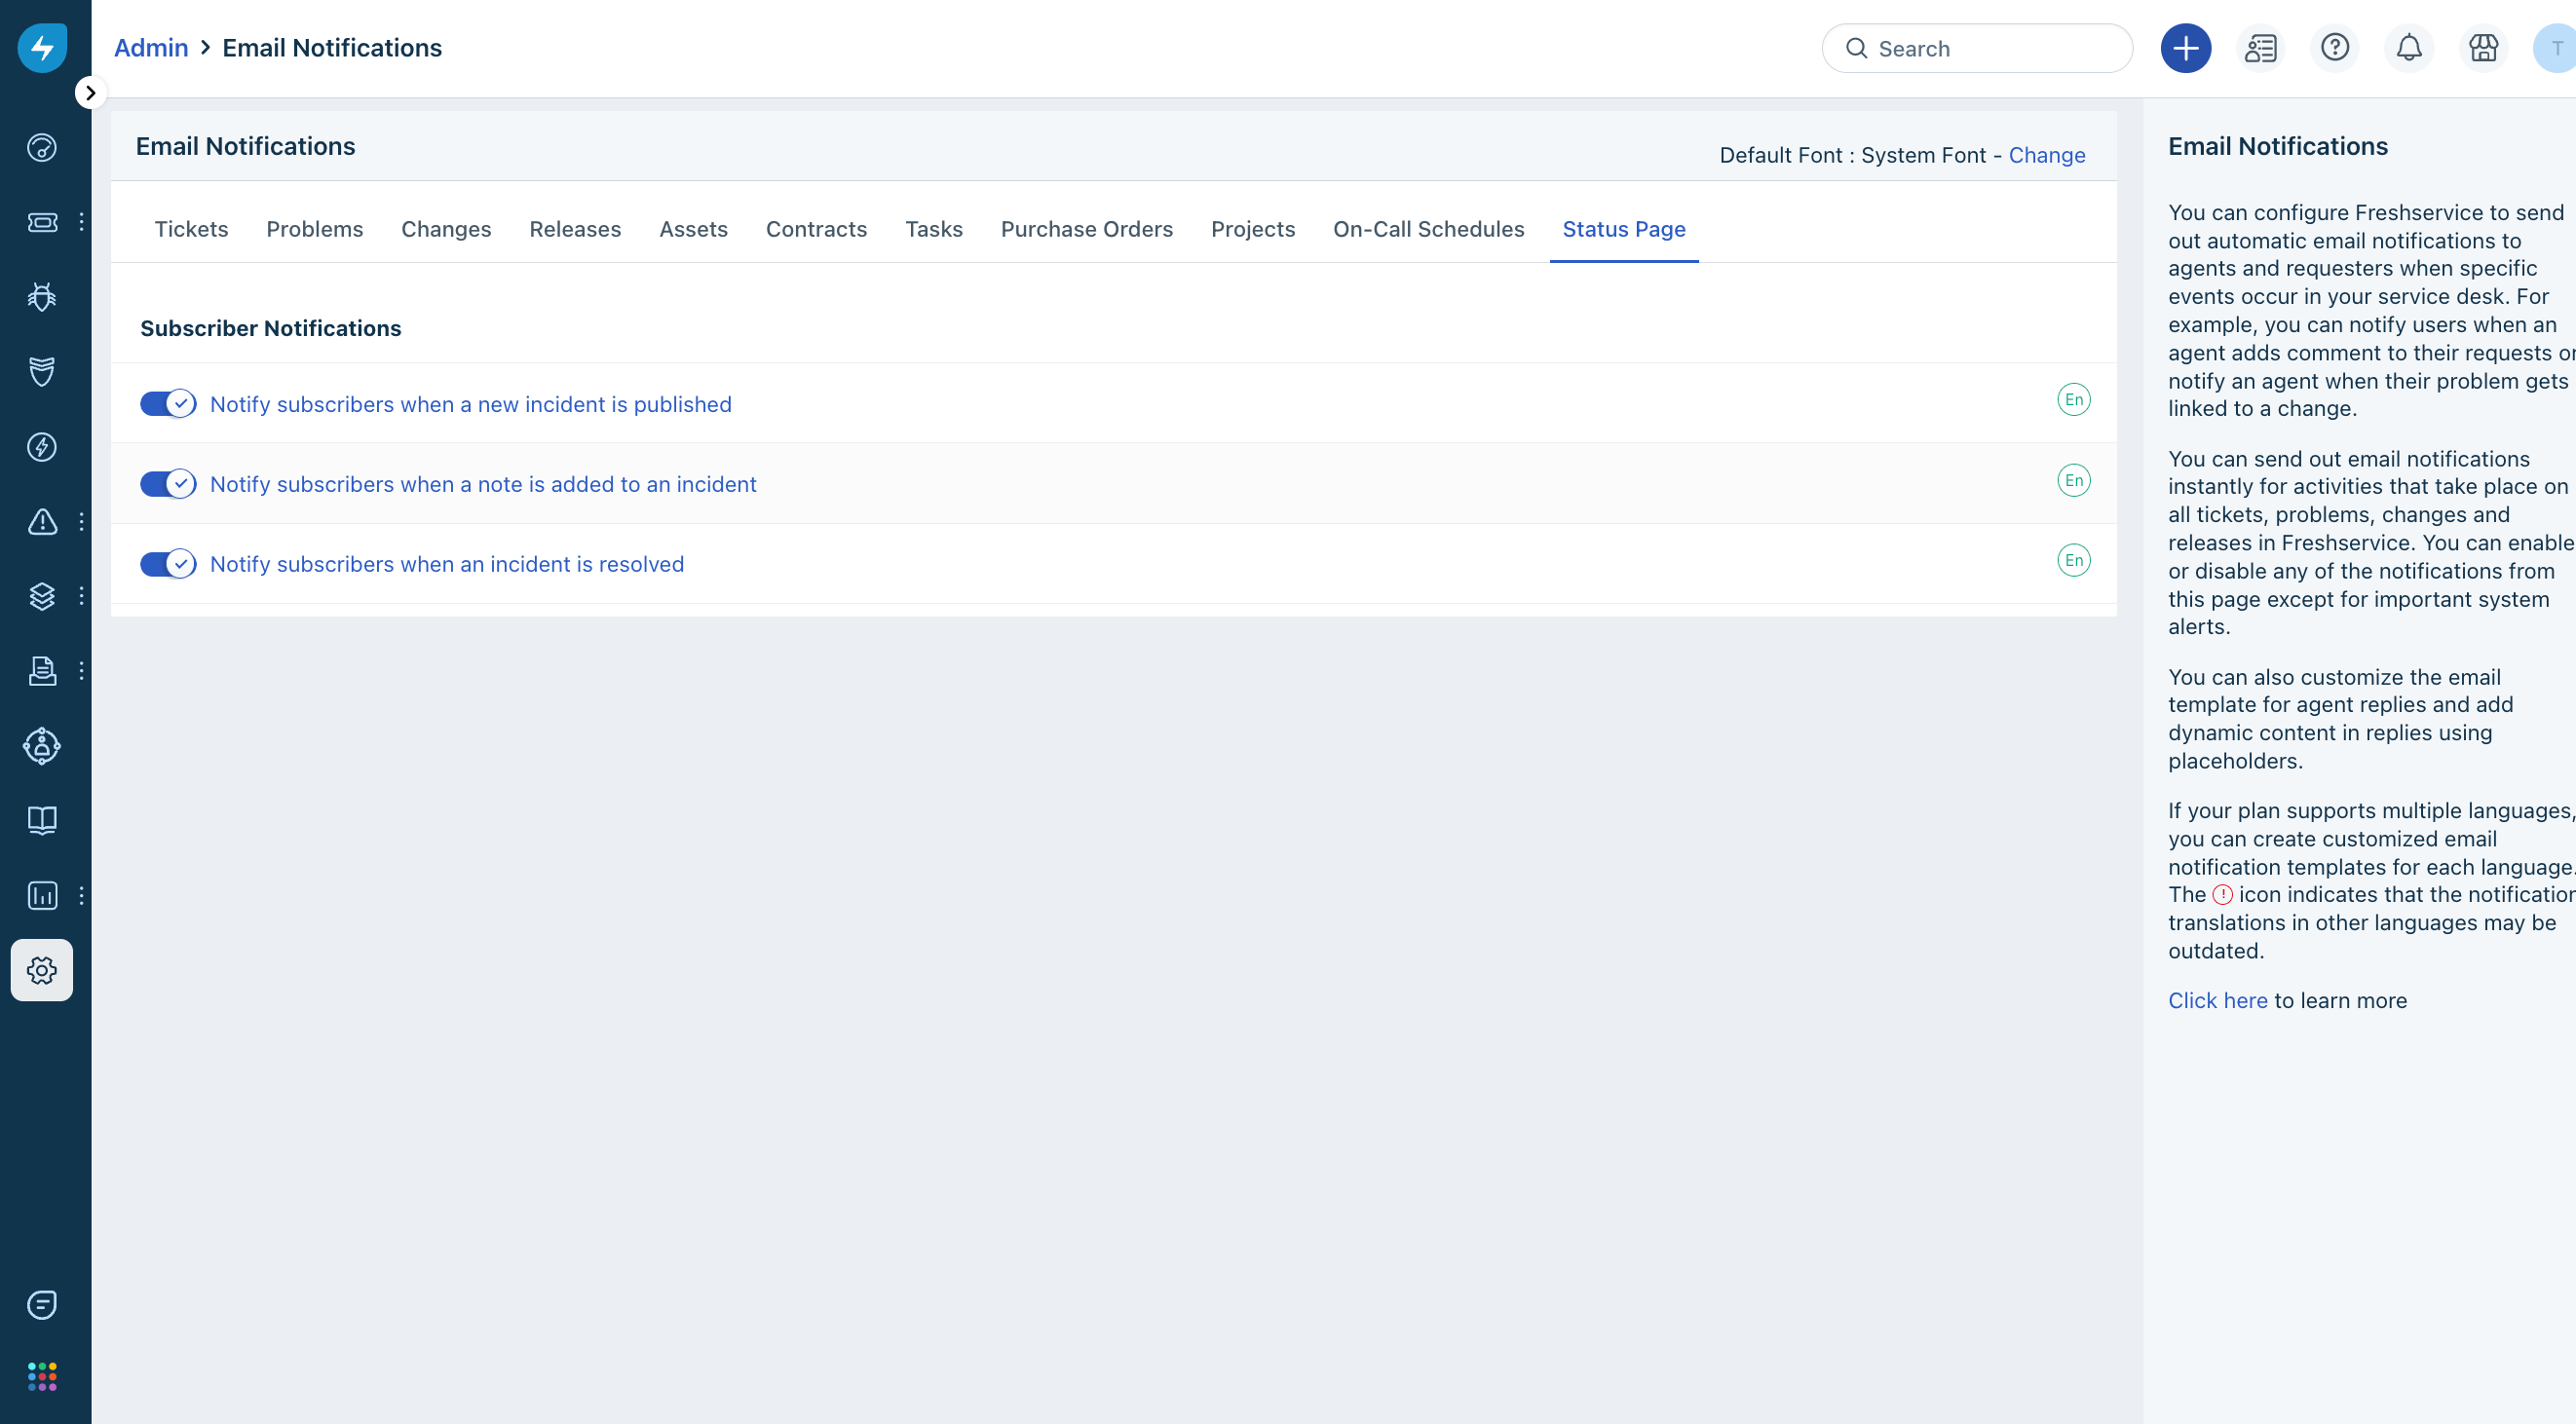
Task: Open the Admin gear icon in sidebar
Action: pyautogui.click(x=42, y=970)
